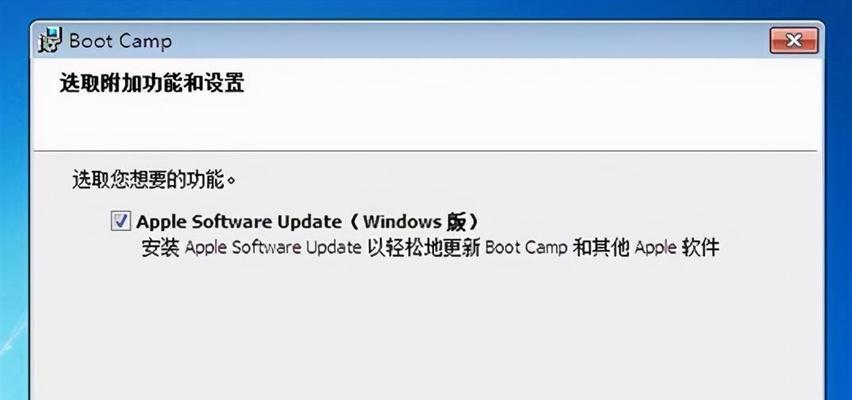Click the desktop strip above the window
The image size is (852, 400).
[x=426, y=9]
